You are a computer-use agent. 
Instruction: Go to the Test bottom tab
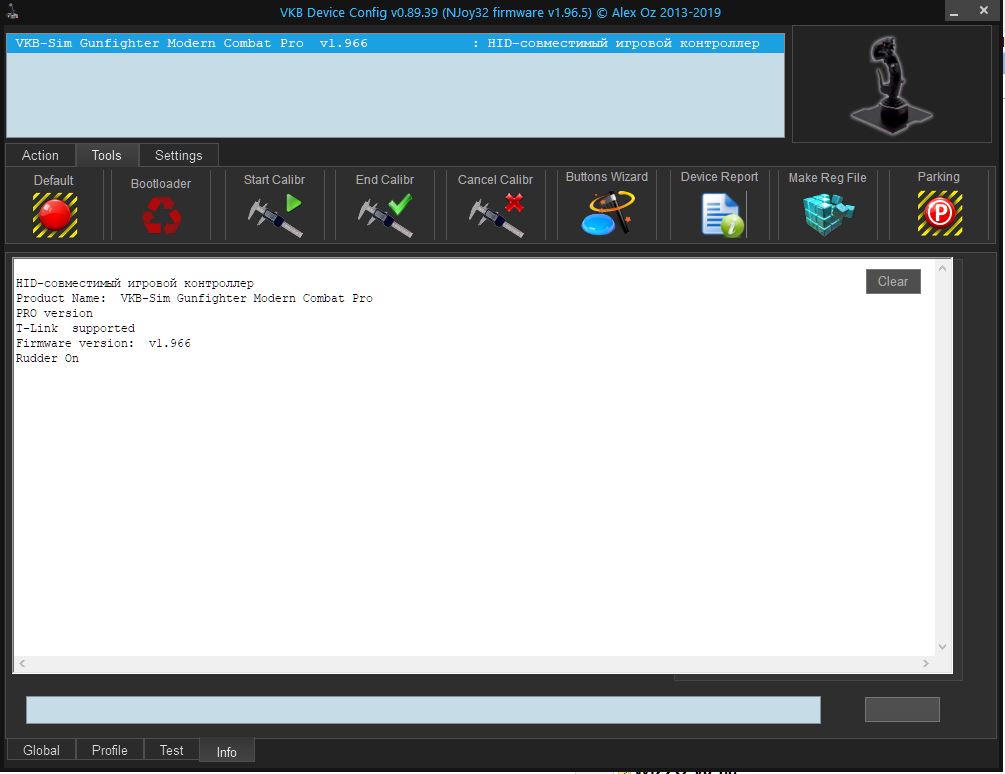click(x=171, y=750)
